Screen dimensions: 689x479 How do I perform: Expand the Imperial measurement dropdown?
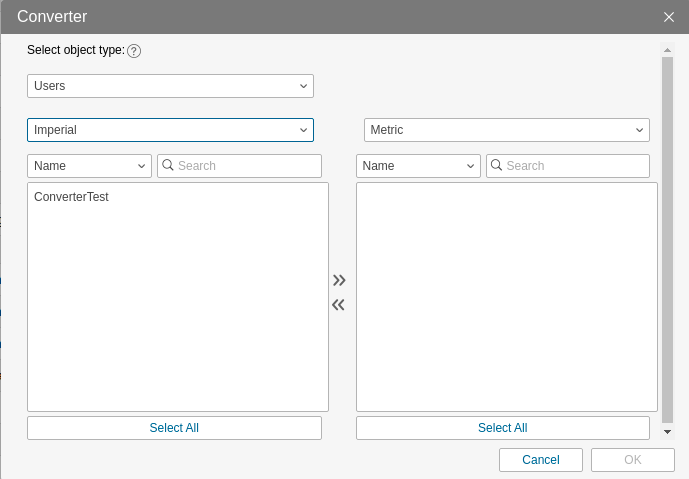click(x=170, y=130)
